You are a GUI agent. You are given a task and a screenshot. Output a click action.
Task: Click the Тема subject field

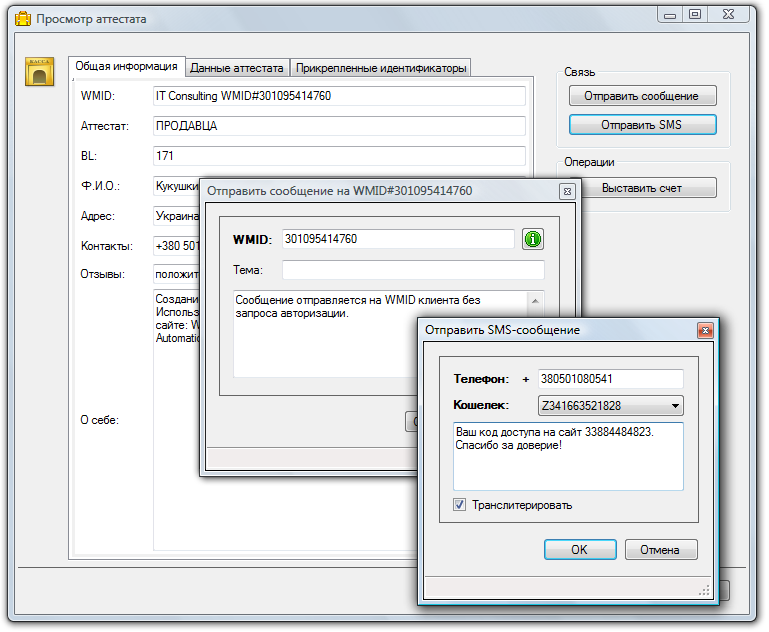click(412, 270)
